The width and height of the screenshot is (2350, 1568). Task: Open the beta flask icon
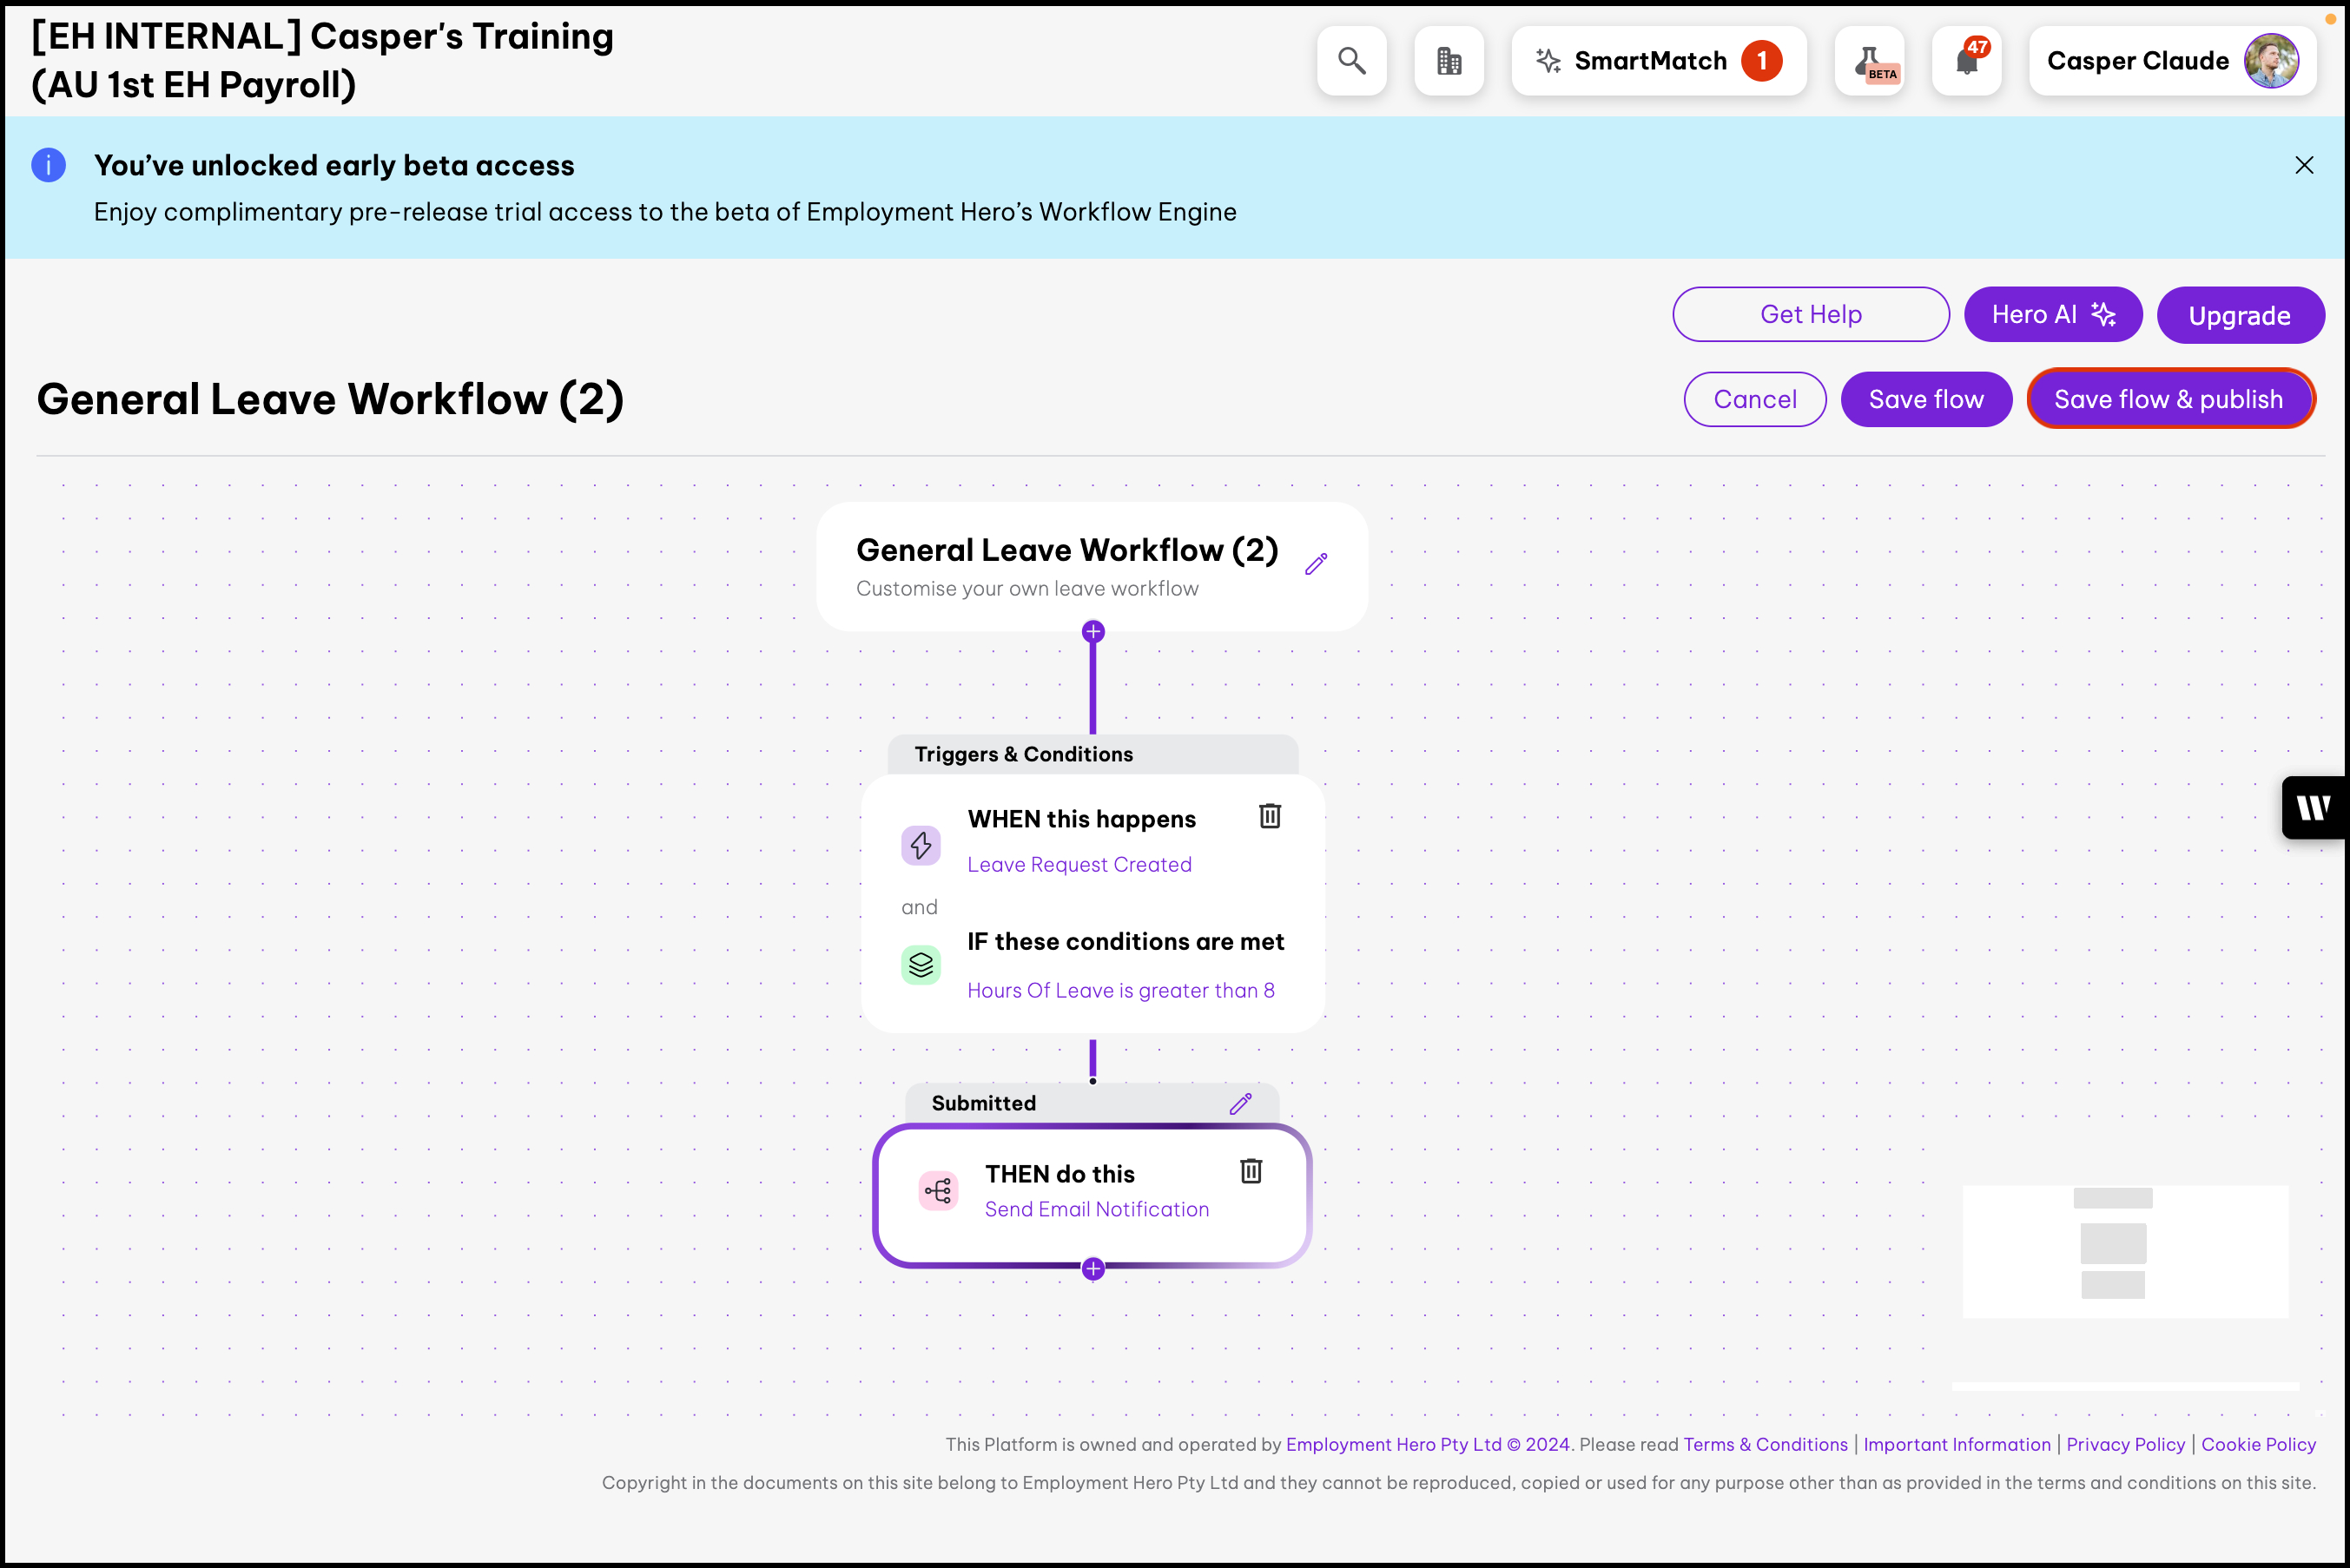[1869, 61]
